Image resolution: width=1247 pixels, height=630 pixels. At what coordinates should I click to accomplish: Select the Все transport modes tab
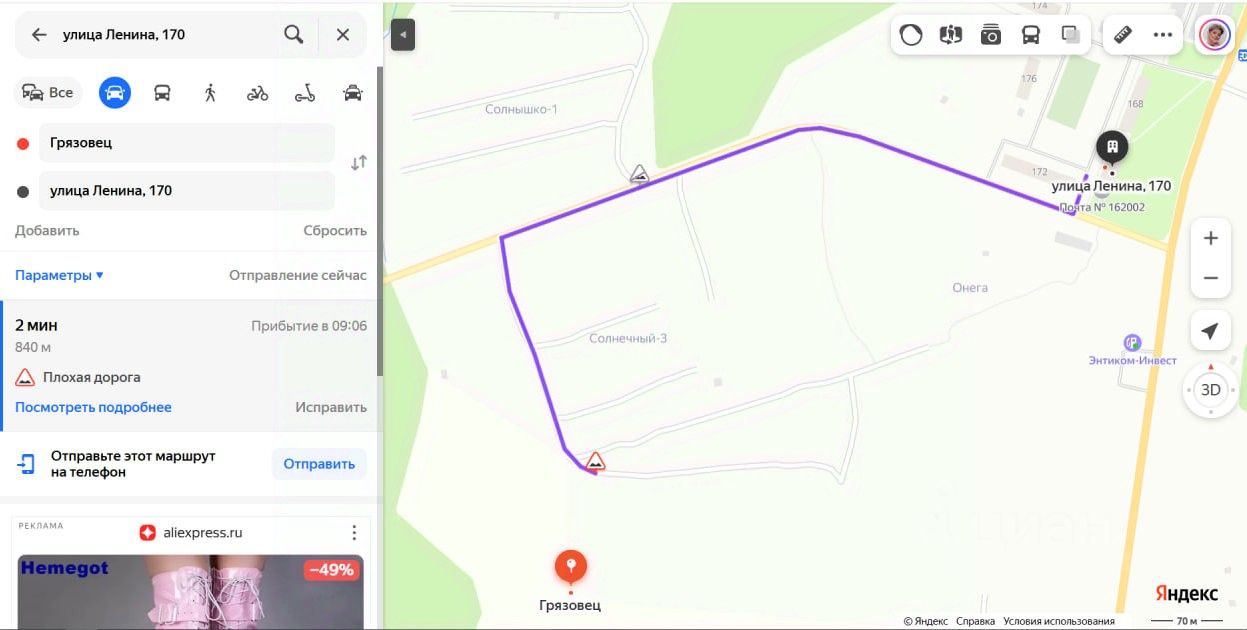coord(48,93)
